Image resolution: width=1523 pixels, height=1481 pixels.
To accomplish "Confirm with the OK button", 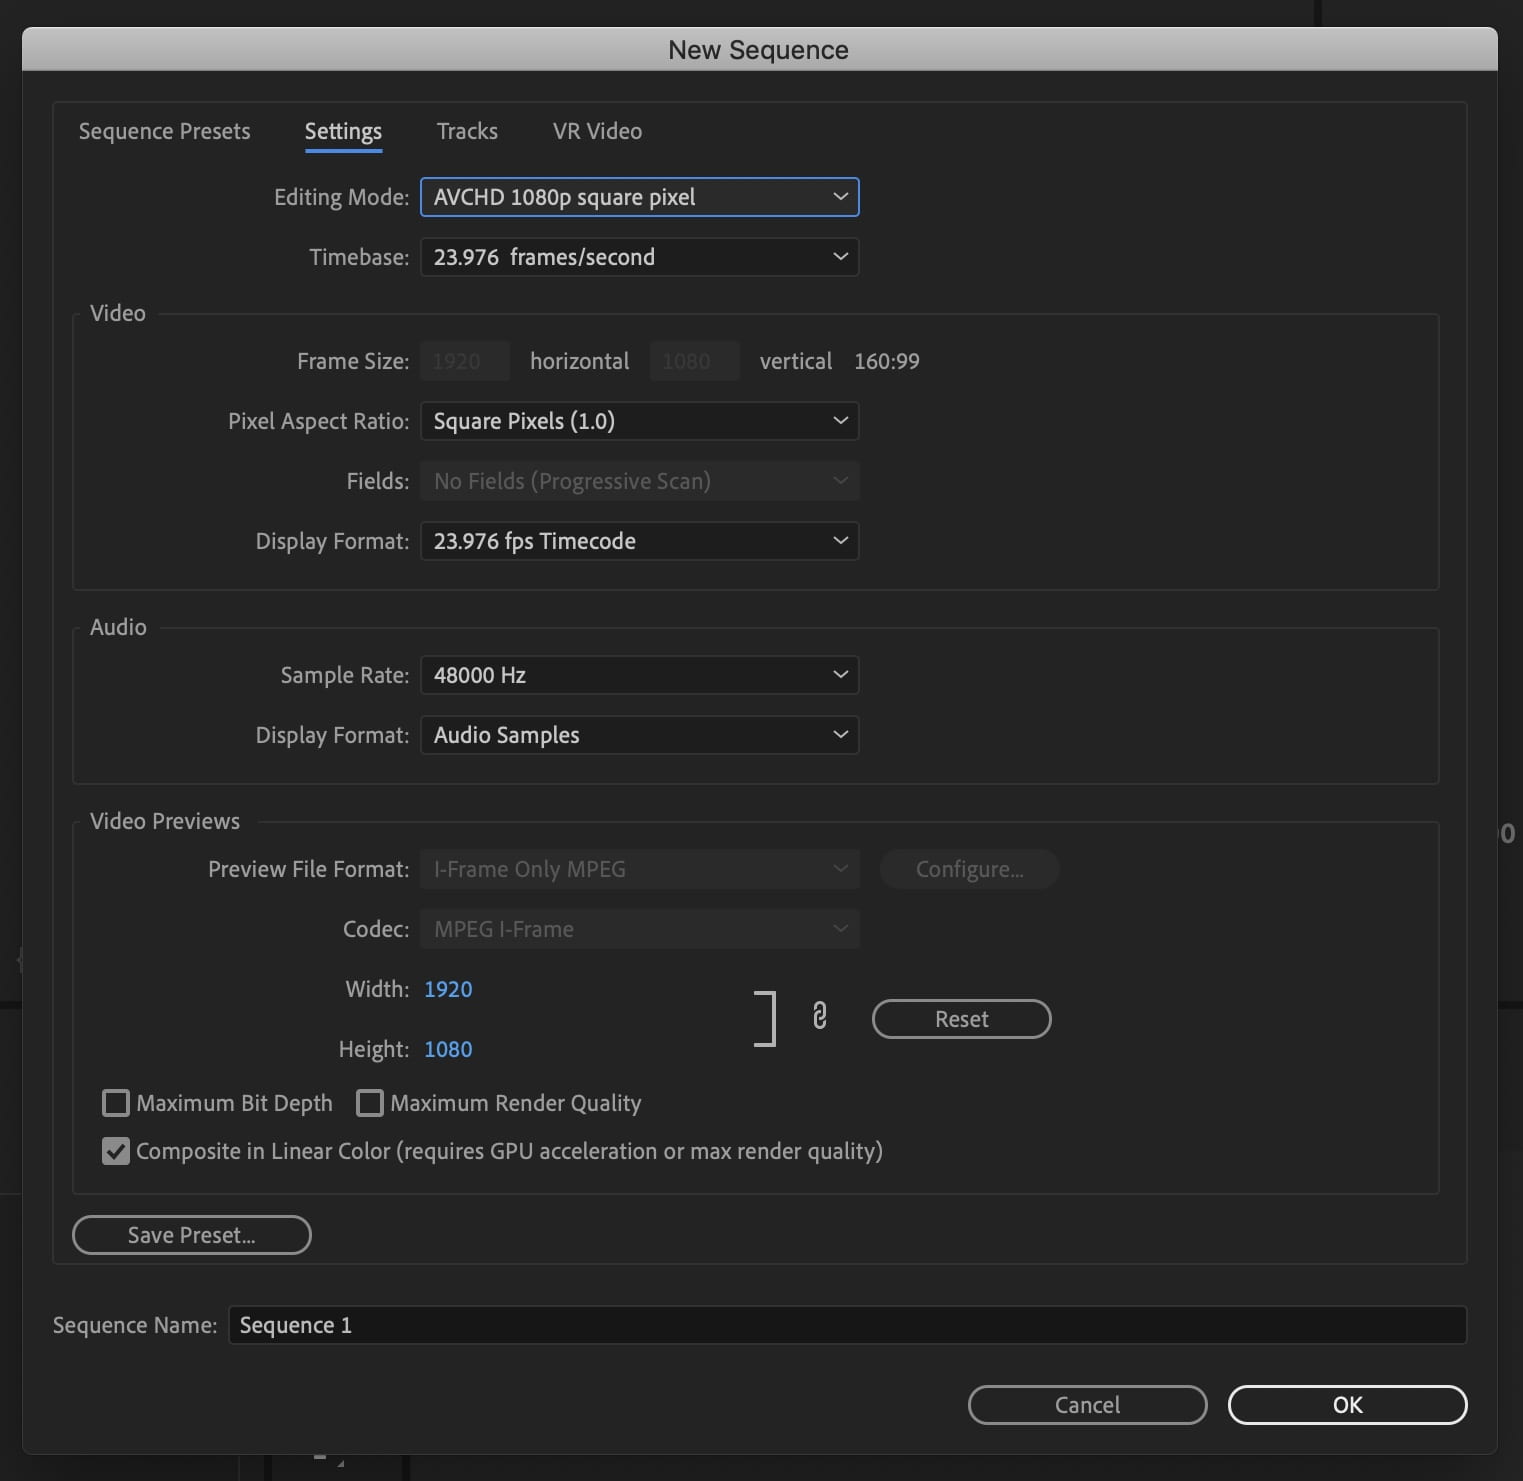I will coord(1347,1404).
